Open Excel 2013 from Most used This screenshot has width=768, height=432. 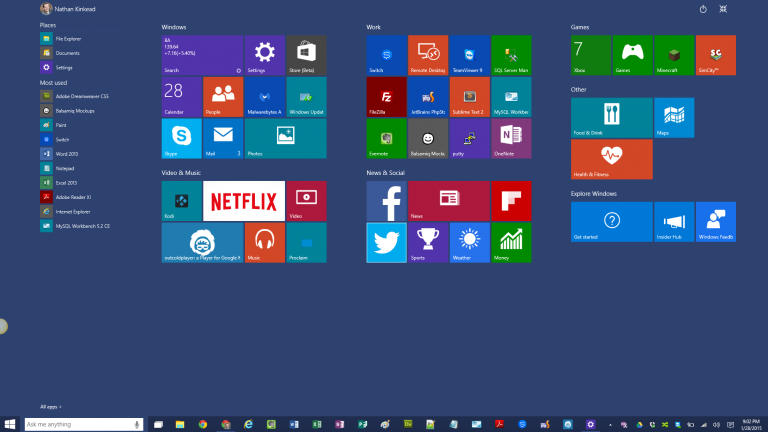59,183
